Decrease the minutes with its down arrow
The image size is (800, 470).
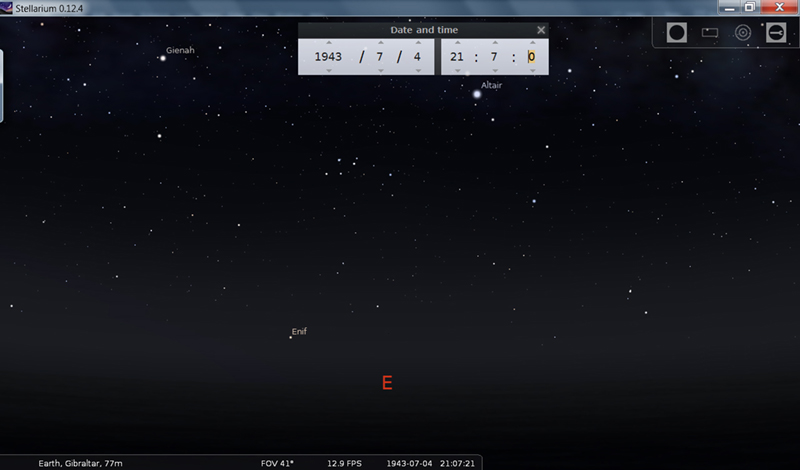(495, 70)
